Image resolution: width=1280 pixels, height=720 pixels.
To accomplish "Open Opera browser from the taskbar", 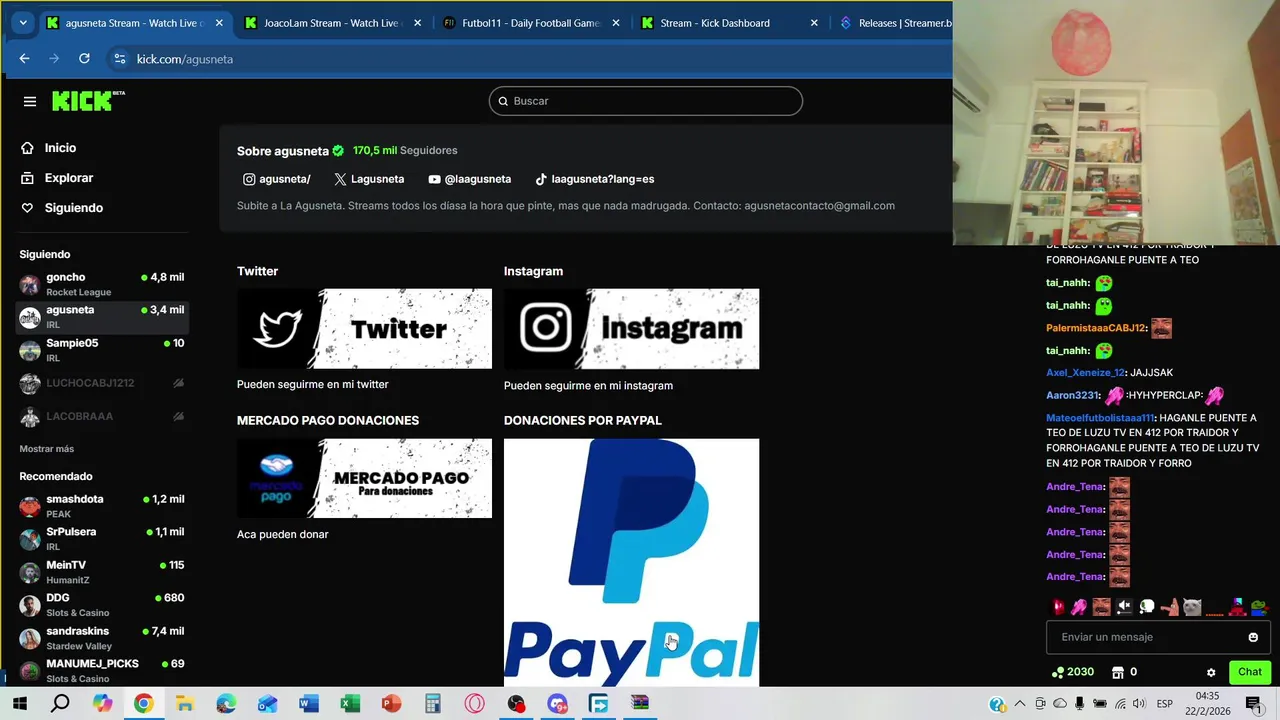I will pyautogui.click(x=474, y=704).
